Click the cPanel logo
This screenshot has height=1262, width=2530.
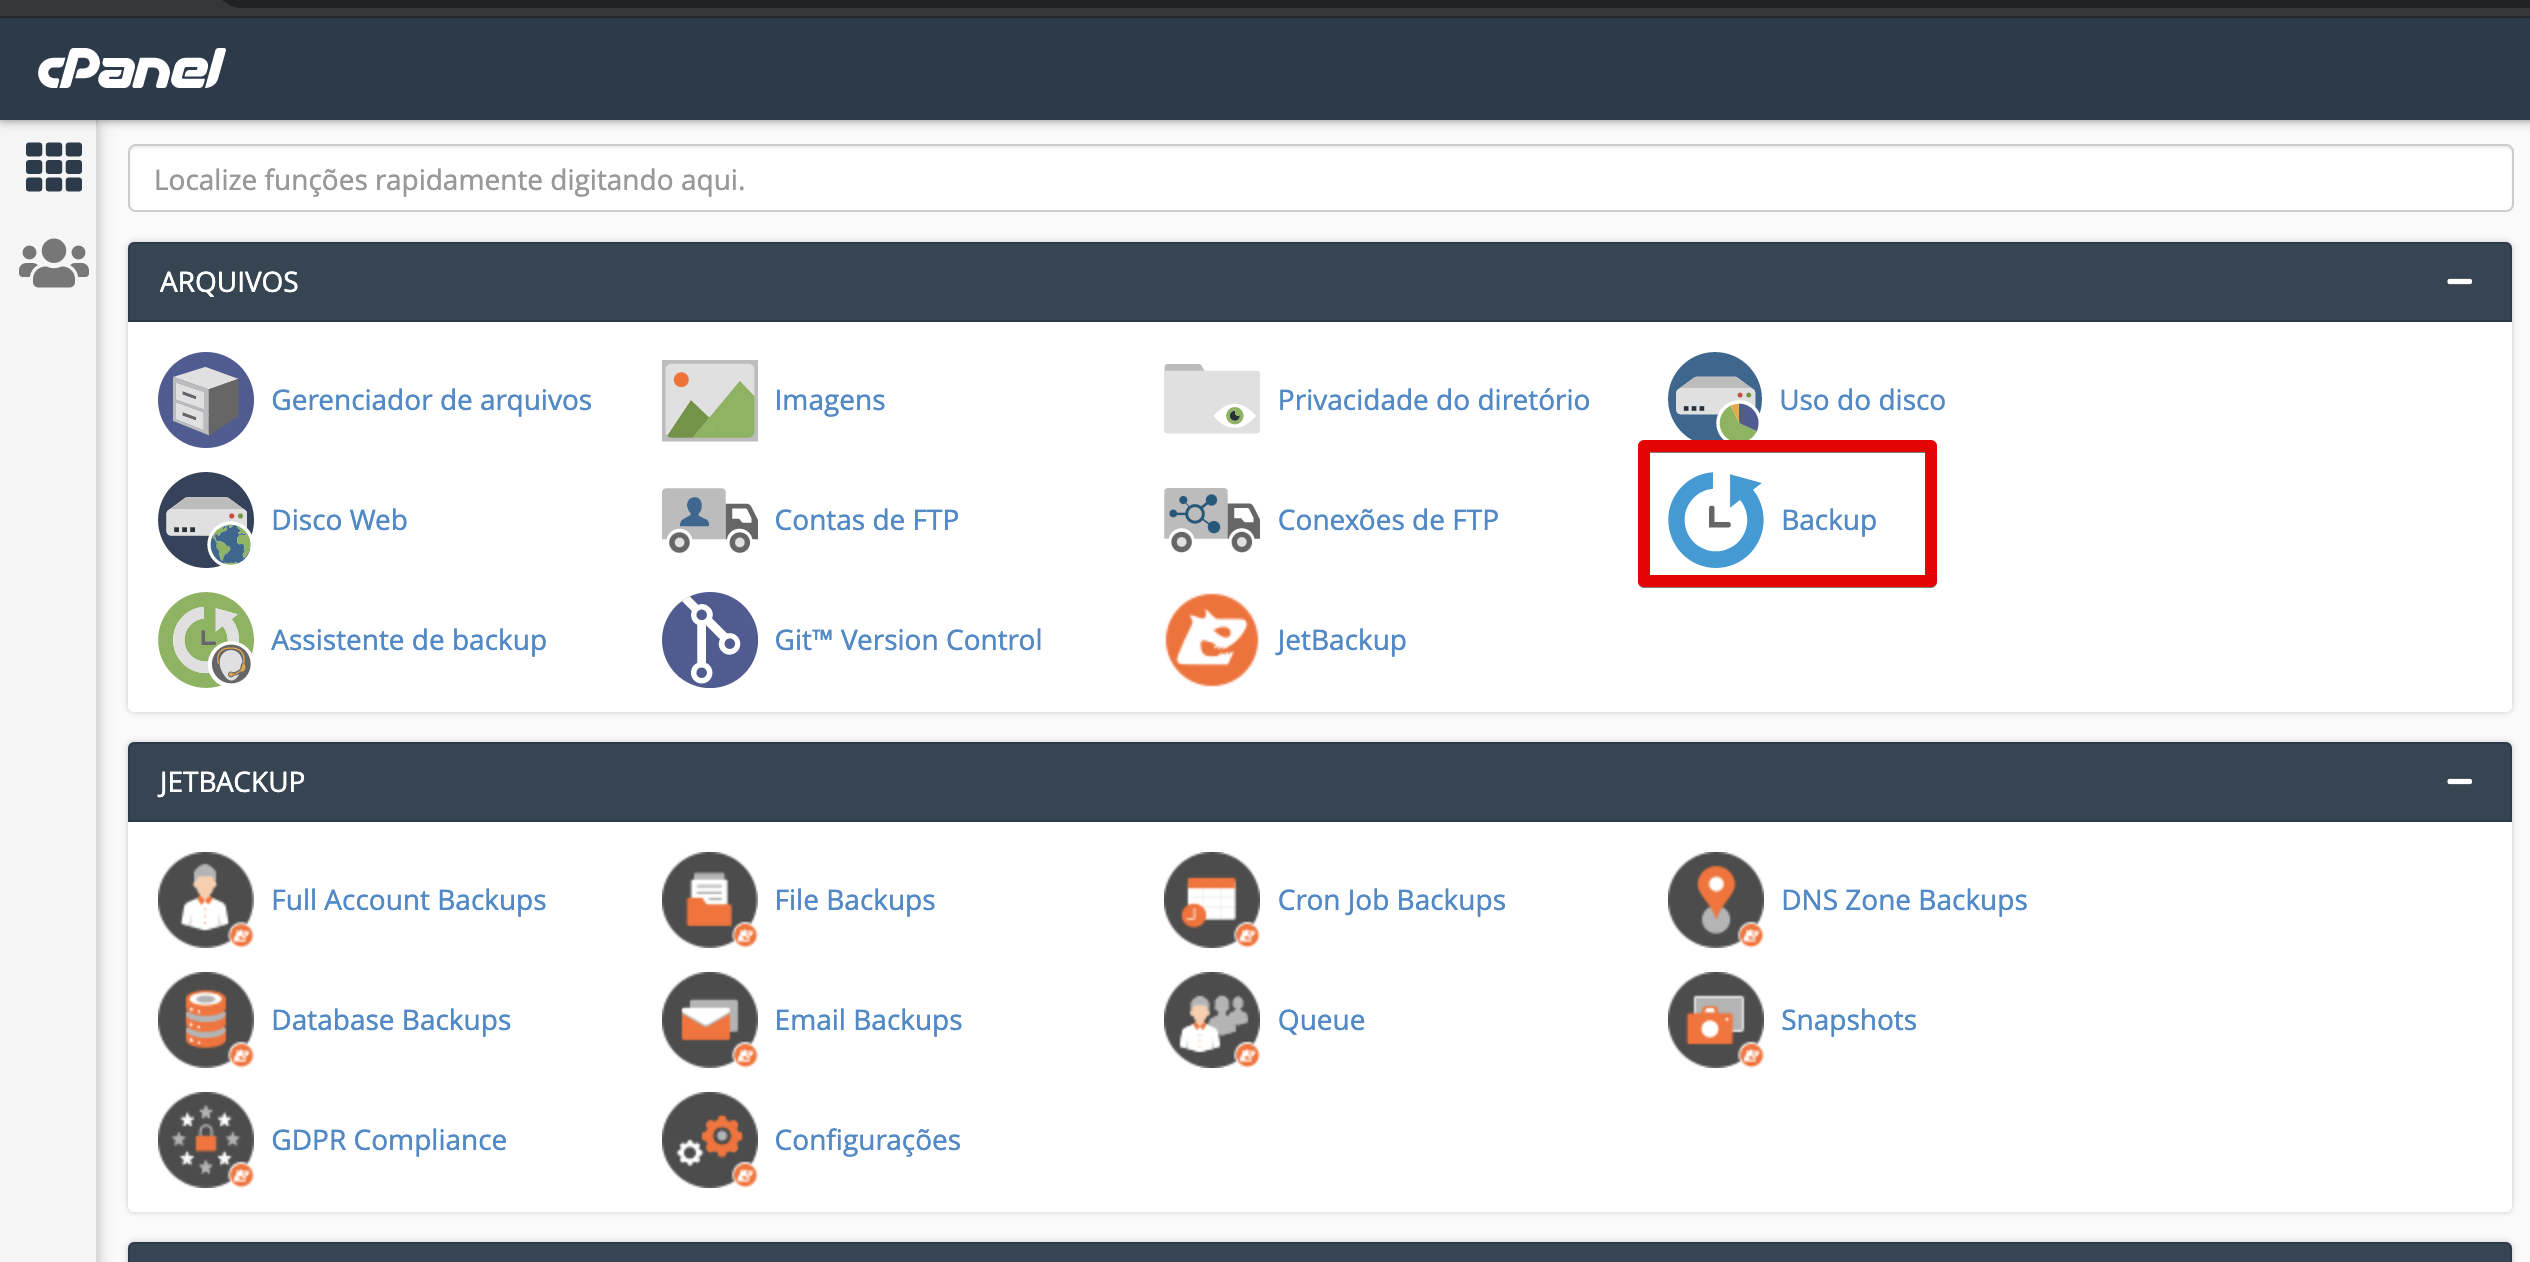pyautogui.click(x=132, y=68)
